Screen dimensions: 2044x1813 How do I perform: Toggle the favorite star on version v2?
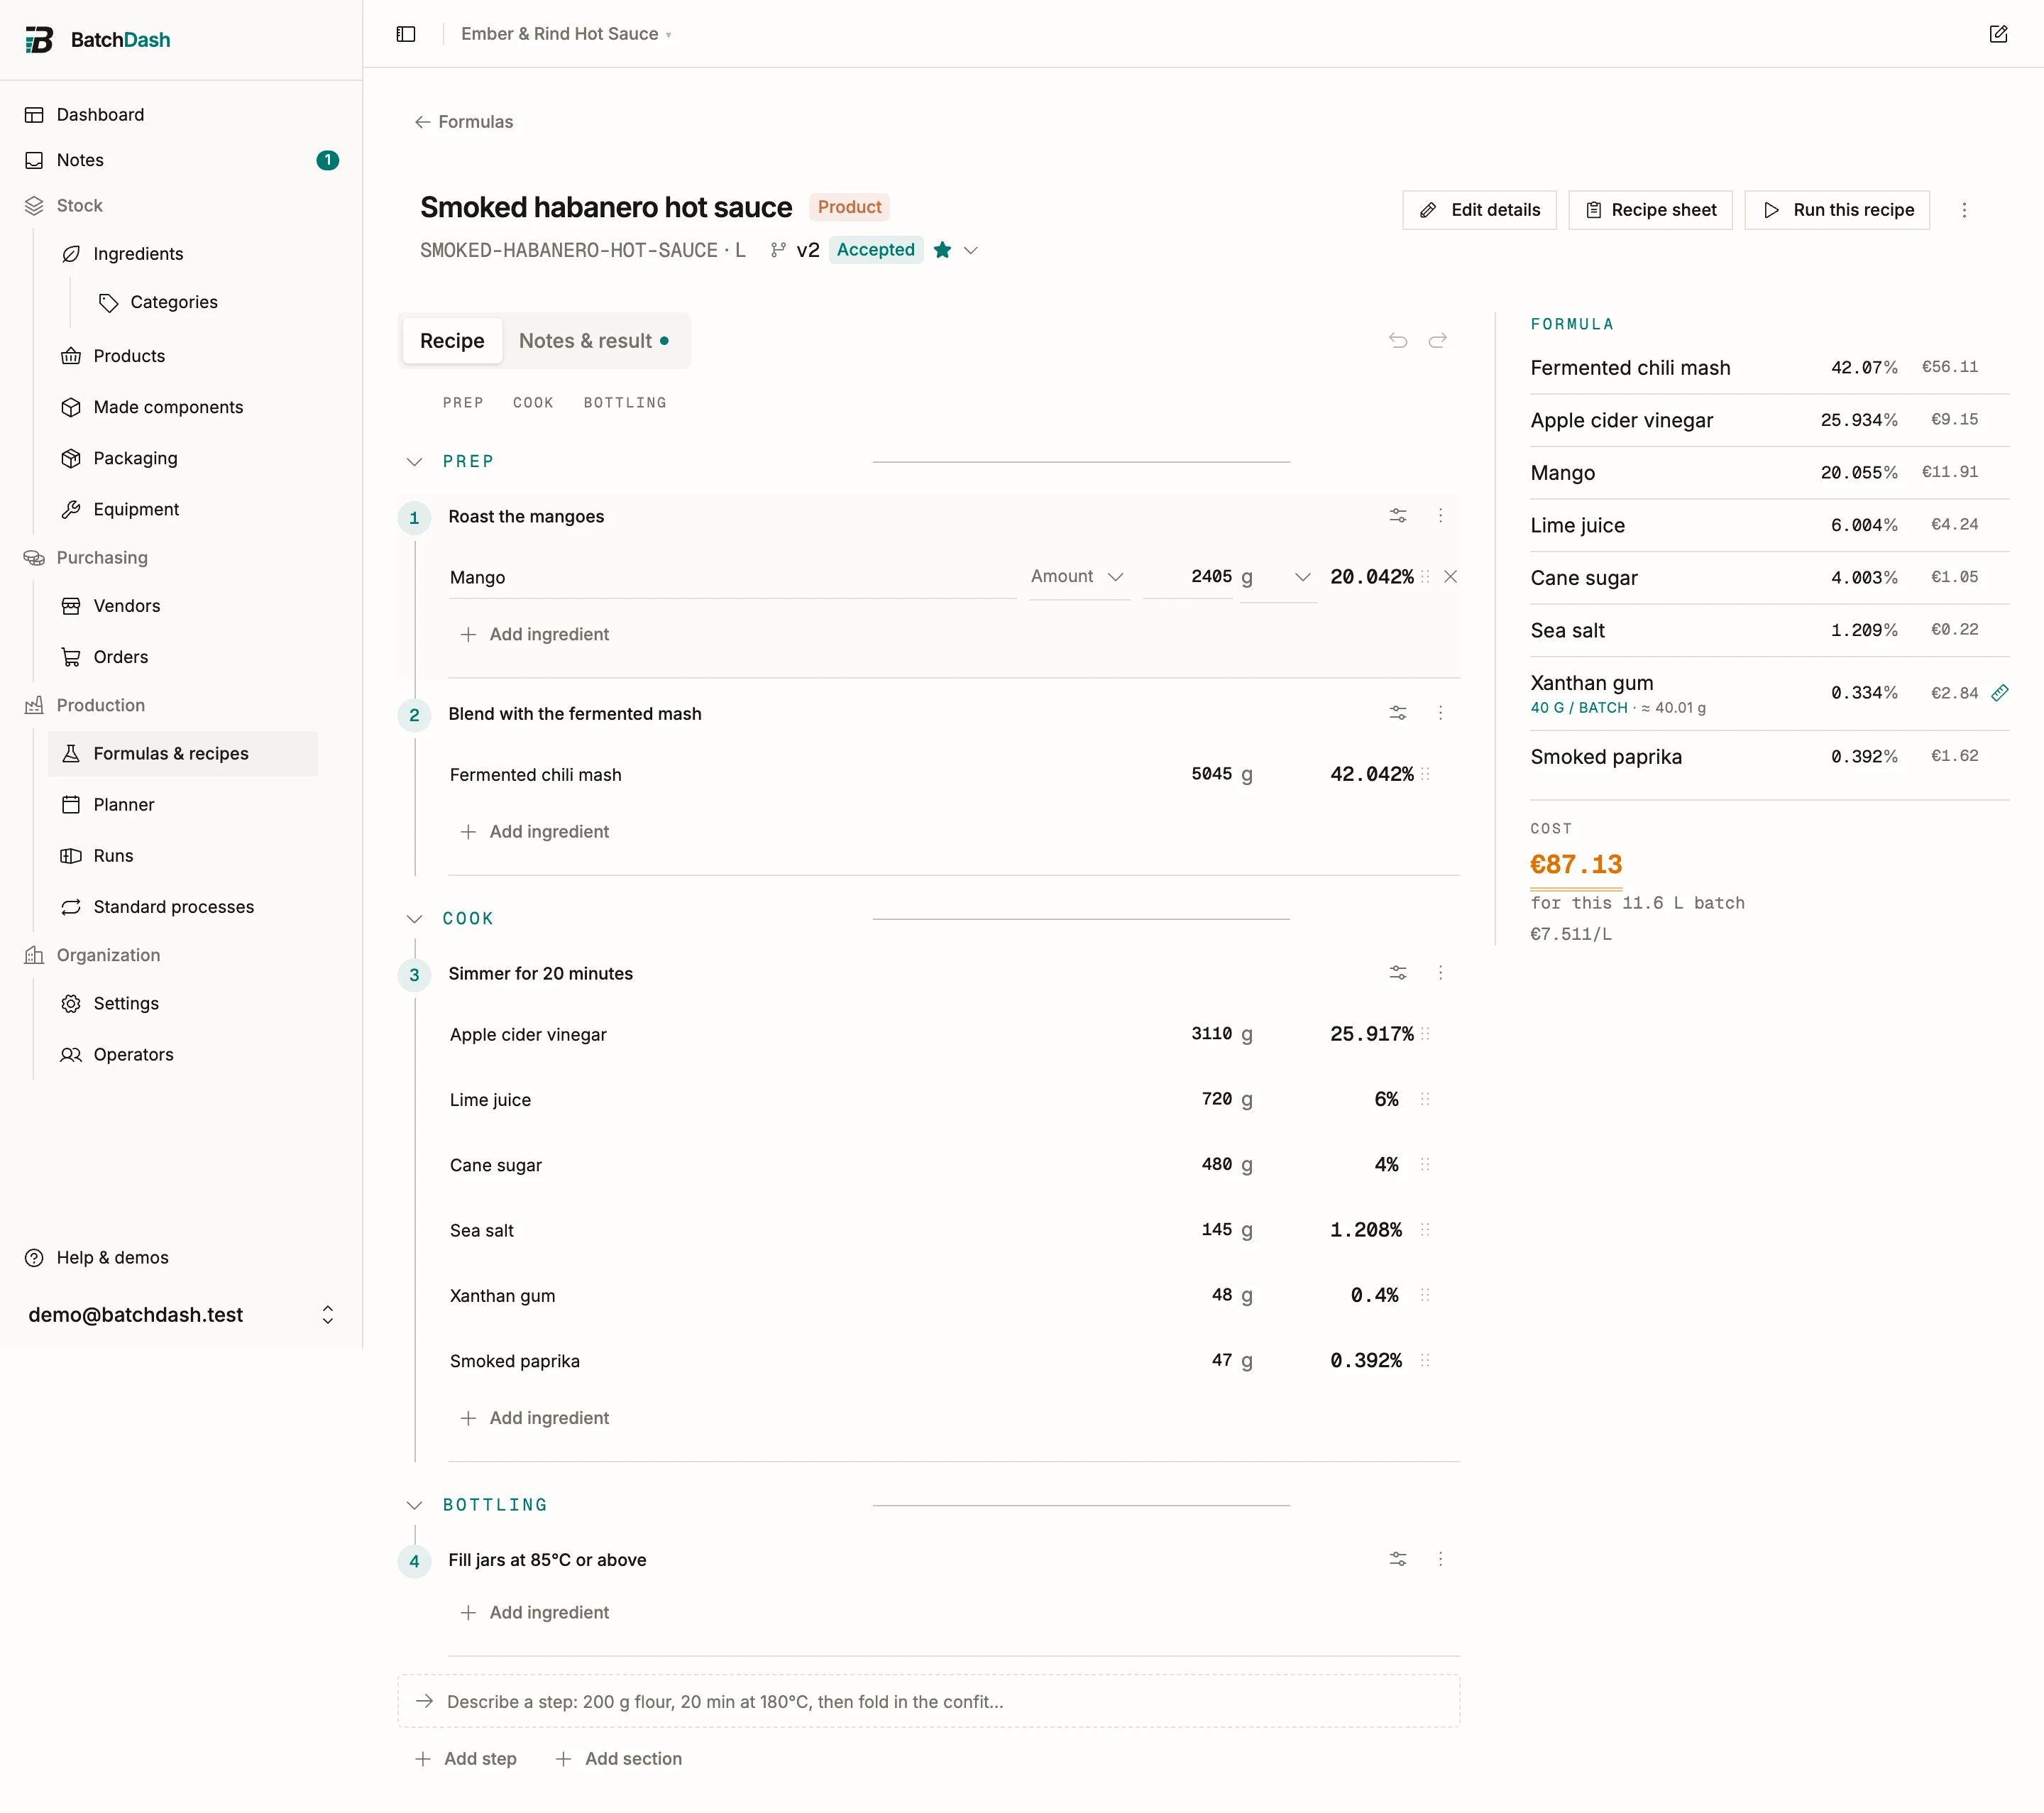coord(942,250)
